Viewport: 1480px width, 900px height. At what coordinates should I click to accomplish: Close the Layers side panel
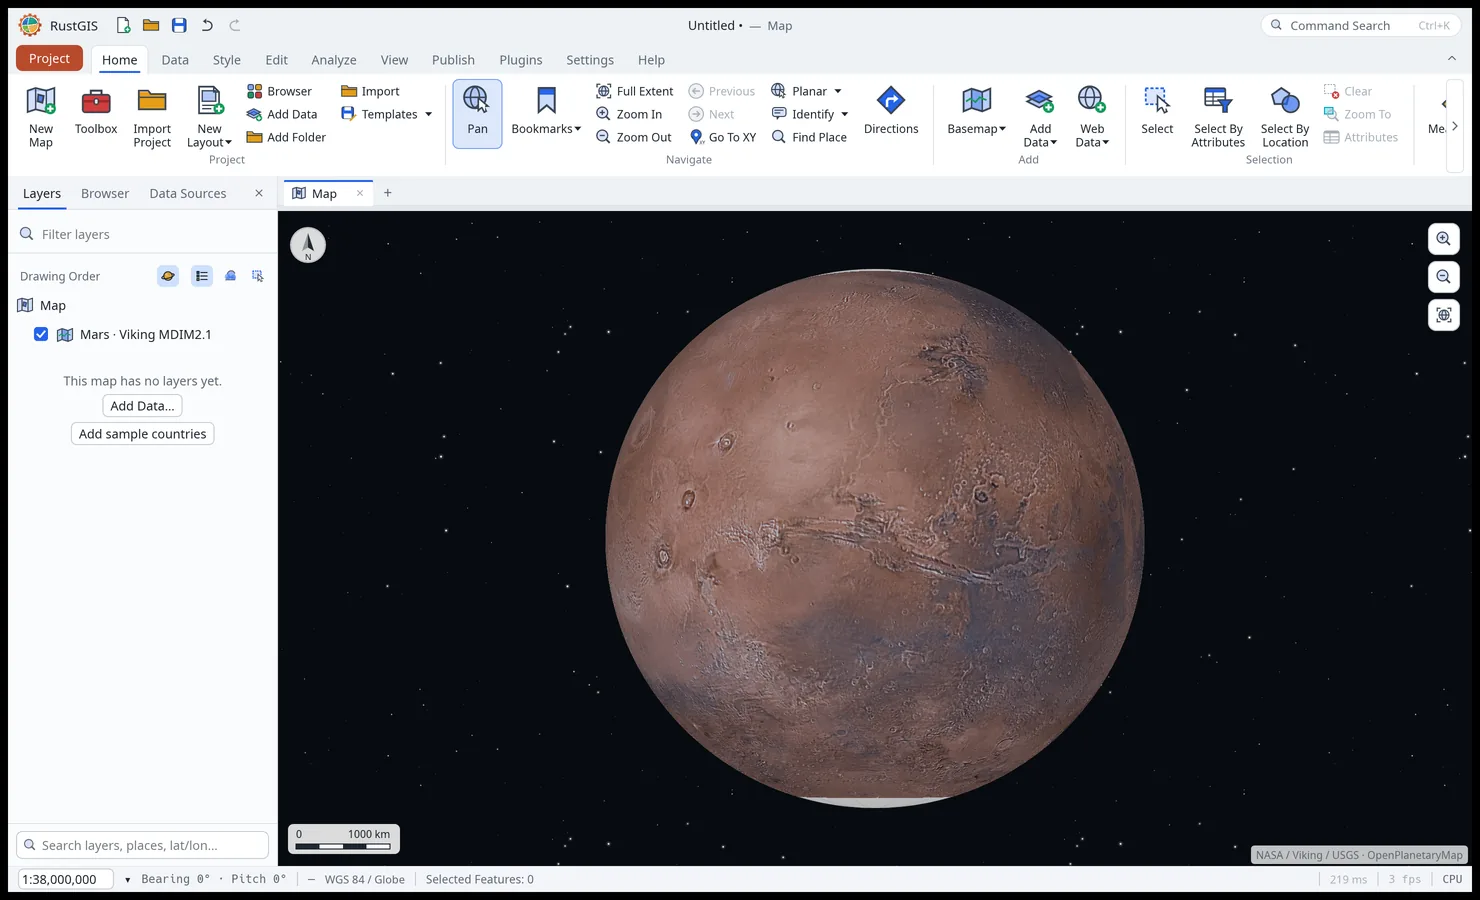(259, 193)
